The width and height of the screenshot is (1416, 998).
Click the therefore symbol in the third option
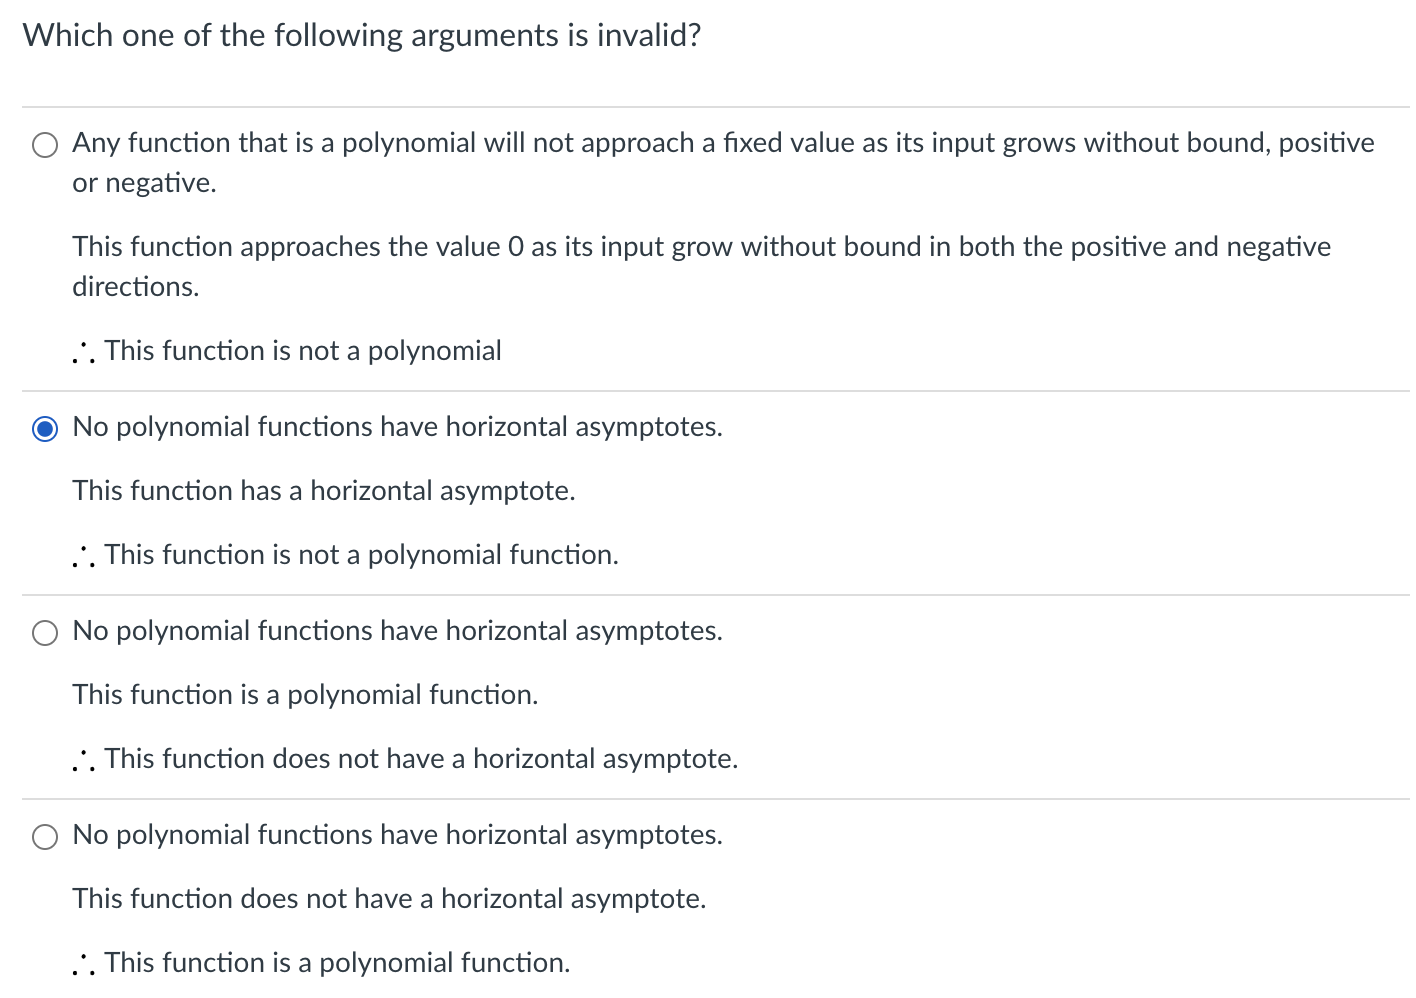83,759
